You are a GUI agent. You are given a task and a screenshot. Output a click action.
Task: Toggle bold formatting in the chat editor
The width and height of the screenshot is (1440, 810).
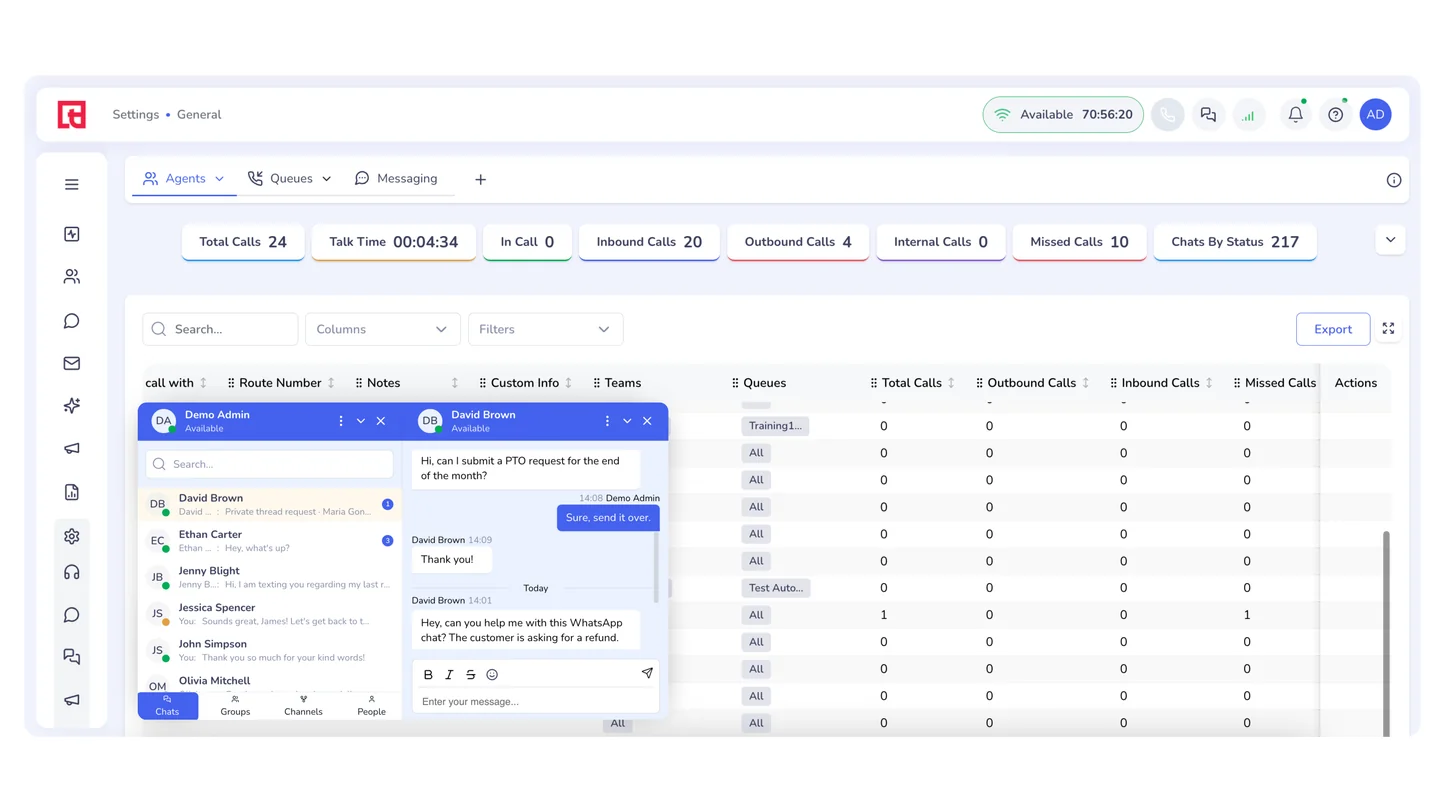point(428,675)
